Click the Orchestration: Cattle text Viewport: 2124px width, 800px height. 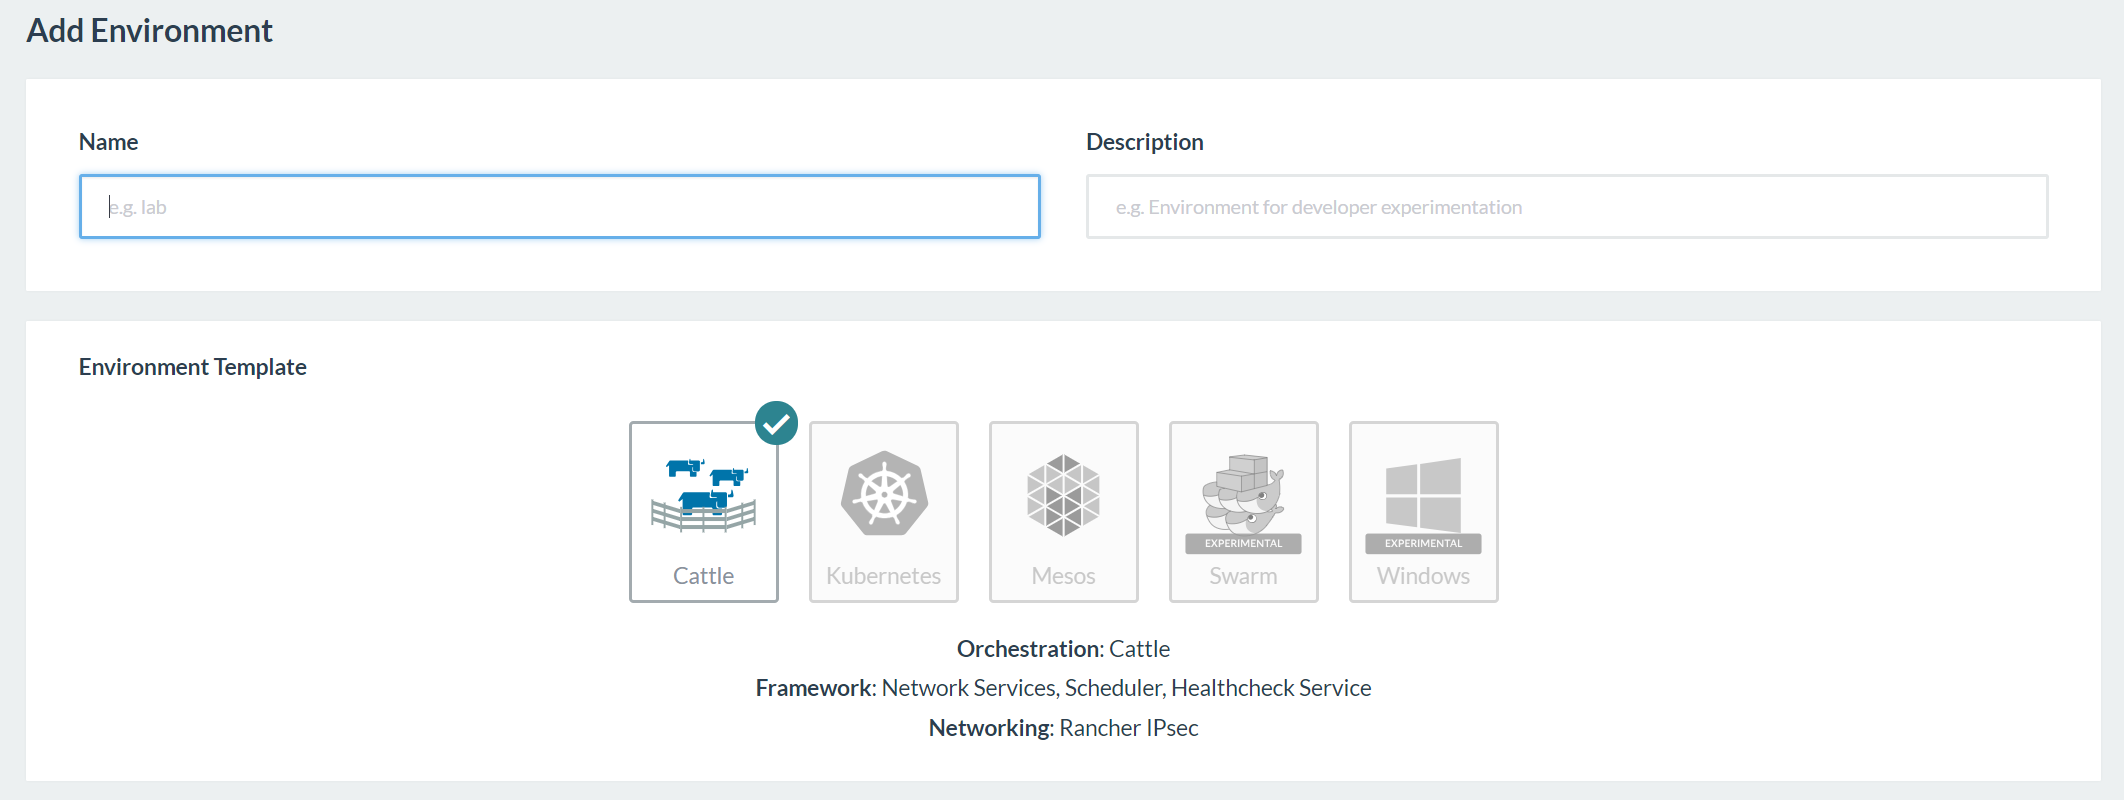click(1063, 649)
